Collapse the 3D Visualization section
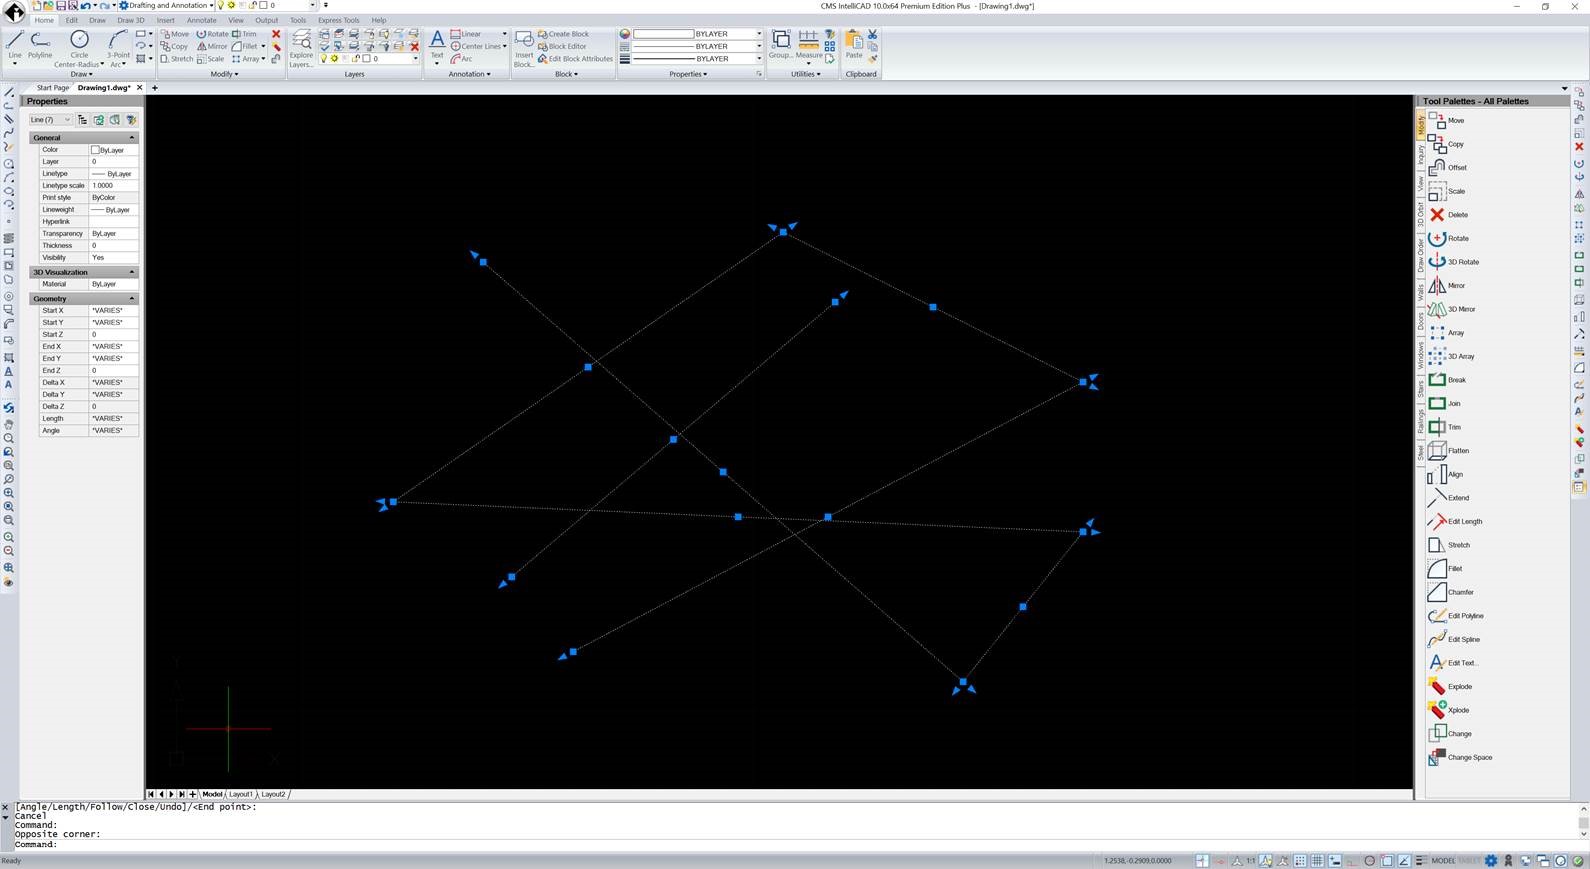 tap(131, 272)
